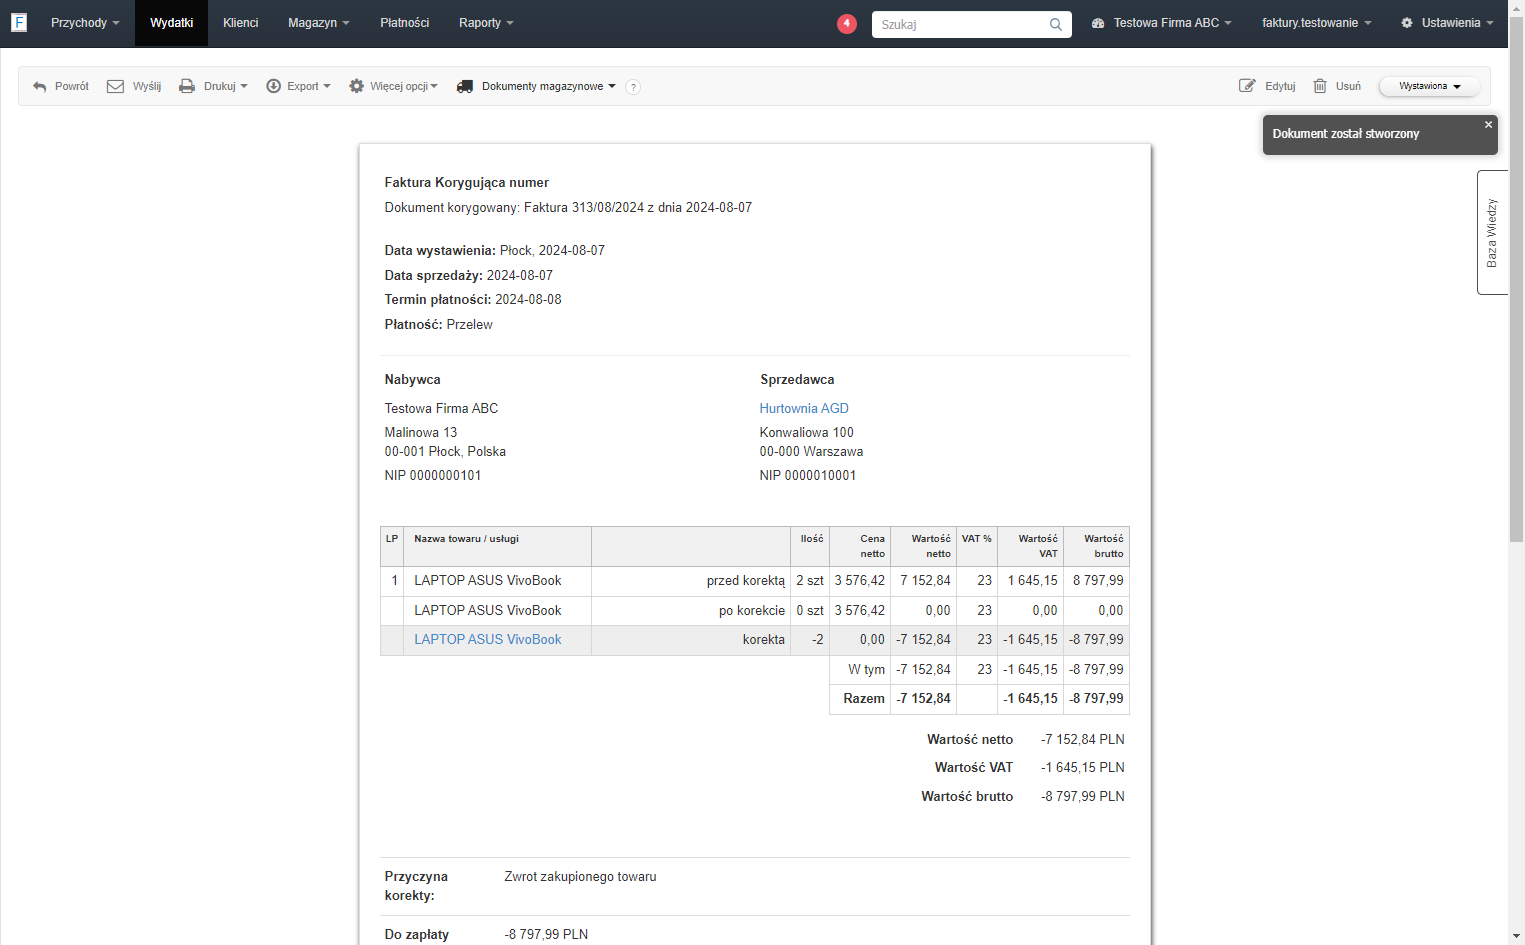Click the Powrót back arrow icon
The height and width of the screenshot is (945, 1525).
coord(40,87)
